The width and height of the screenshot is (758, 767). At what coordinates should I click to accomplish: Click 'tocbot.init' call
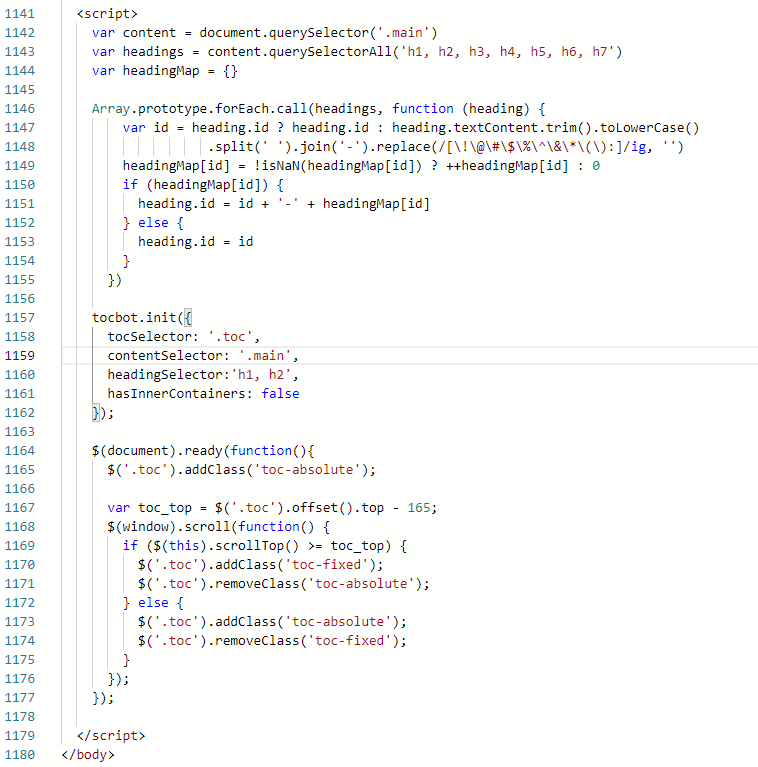click(134, 318)
